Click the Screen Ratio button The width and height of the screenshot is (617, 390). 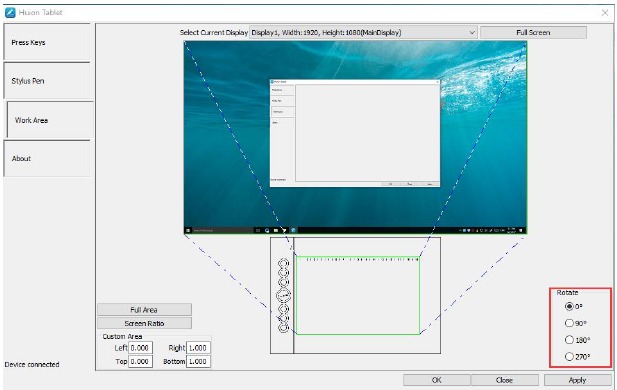coord(144,323)
